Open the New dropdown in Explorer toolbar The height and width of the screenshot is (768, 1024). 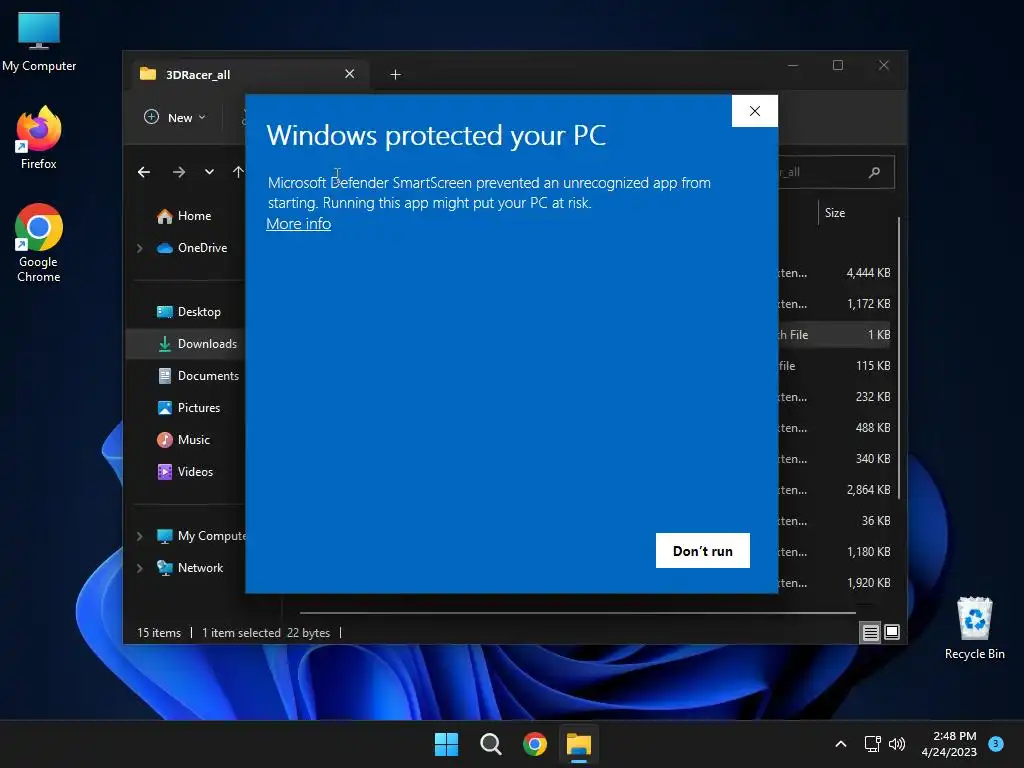coord(175,118)
